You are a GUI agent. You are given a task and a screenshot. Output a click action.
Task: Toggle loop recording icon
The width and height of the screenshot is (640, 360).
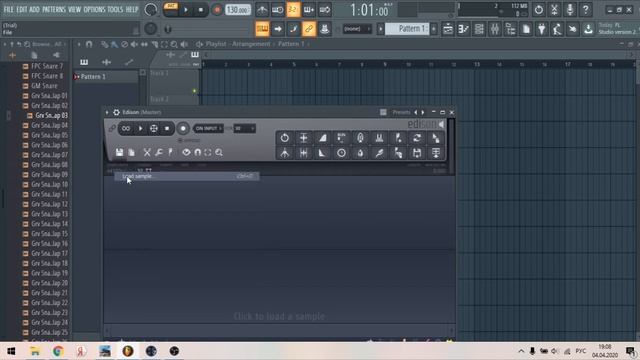pyautogui.click(x=324, y=10)
